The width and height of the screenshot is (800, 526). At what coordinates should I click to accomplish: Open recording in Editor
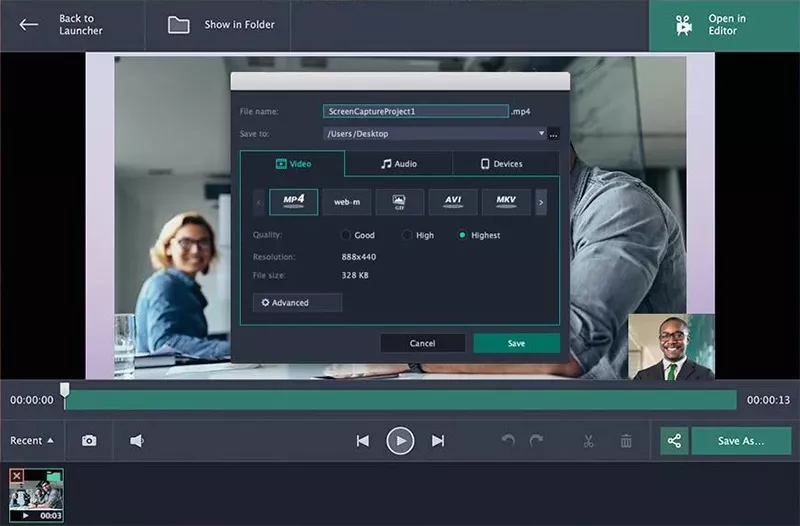pos(724,25)
